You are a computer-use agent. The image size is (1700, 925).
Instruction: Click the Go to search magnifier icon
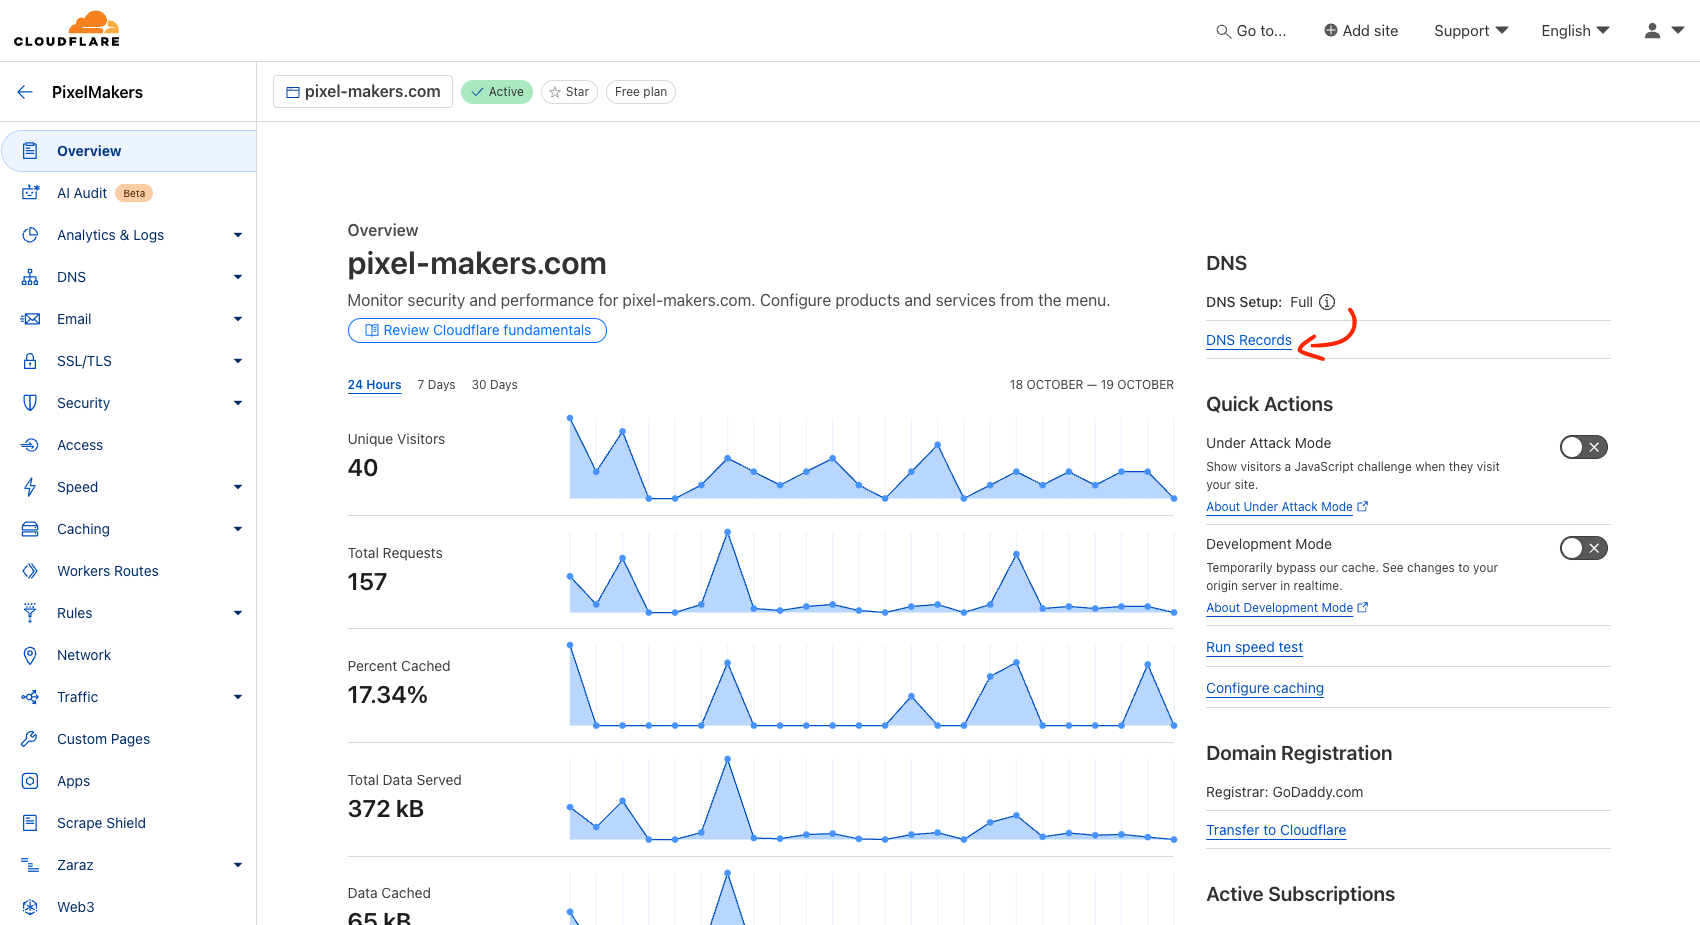pos(1223,31)
